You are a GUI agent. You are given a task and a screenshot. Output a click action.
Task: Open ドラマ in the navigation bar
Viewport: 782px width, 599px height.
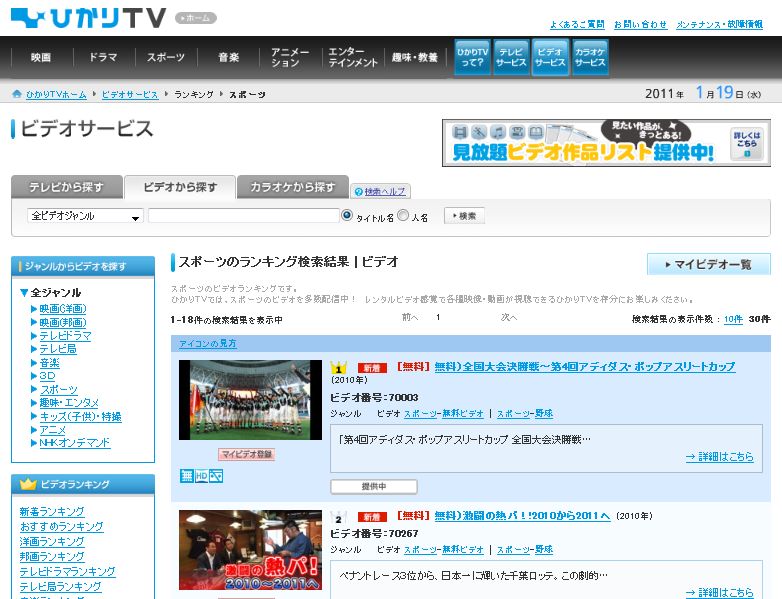(x=103, y=57)
